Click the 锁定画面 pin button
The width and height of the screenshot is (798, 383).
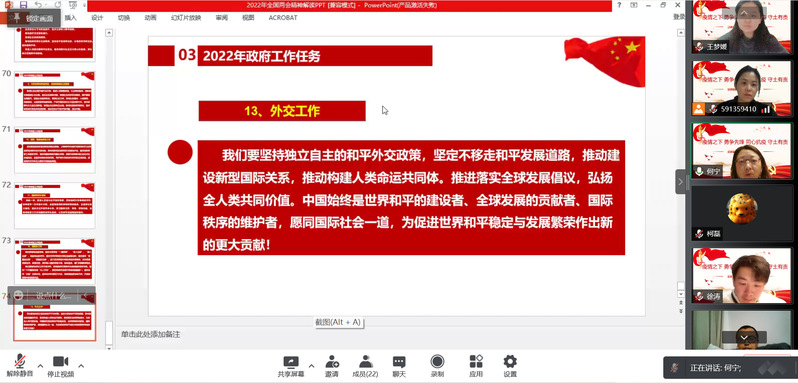coord(34,18)
